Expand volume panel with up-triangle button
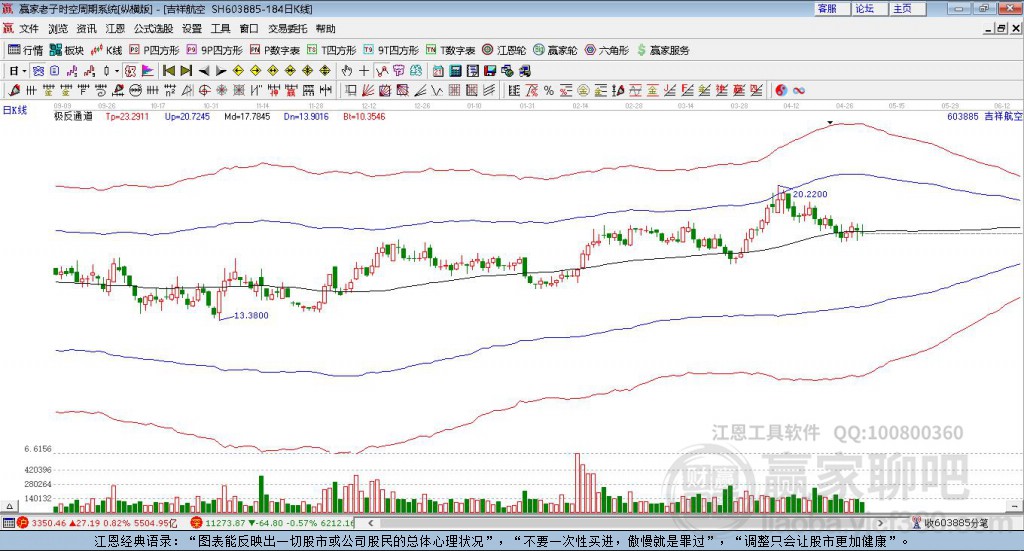The width and height of the screenshot is (1024, 551). (9, 506)
